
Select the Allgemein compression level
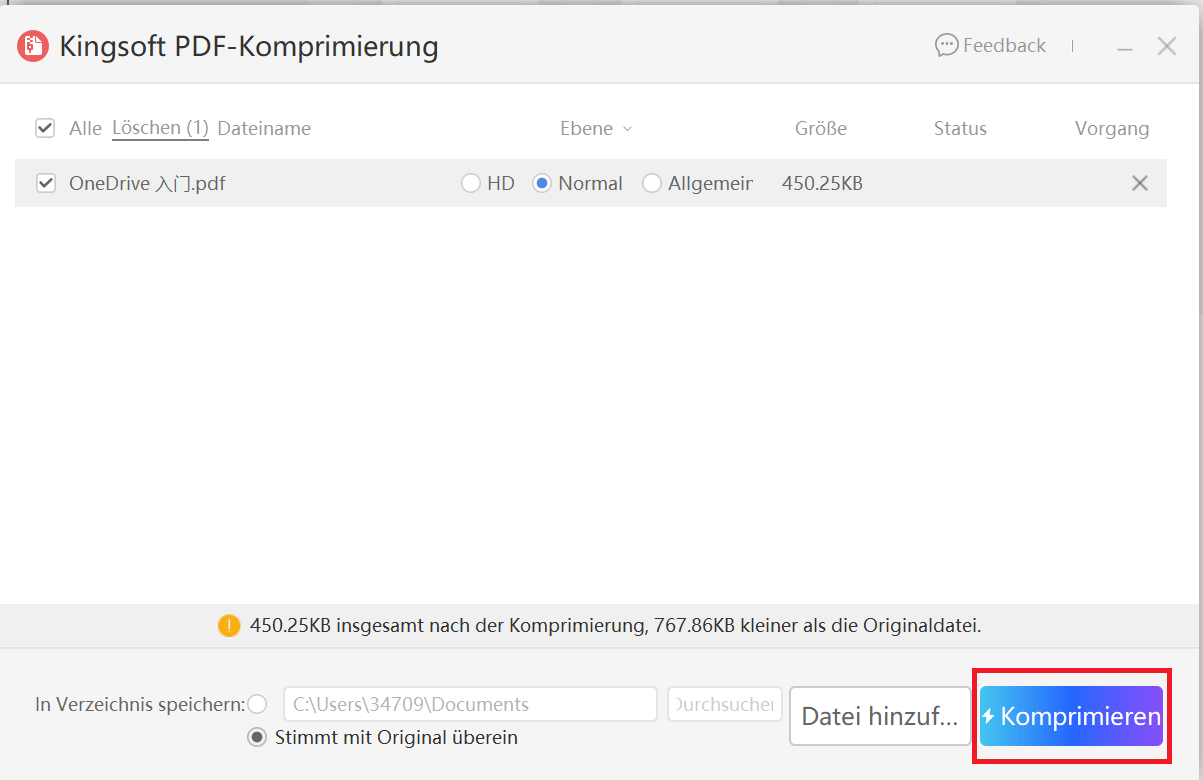point(652,183)
